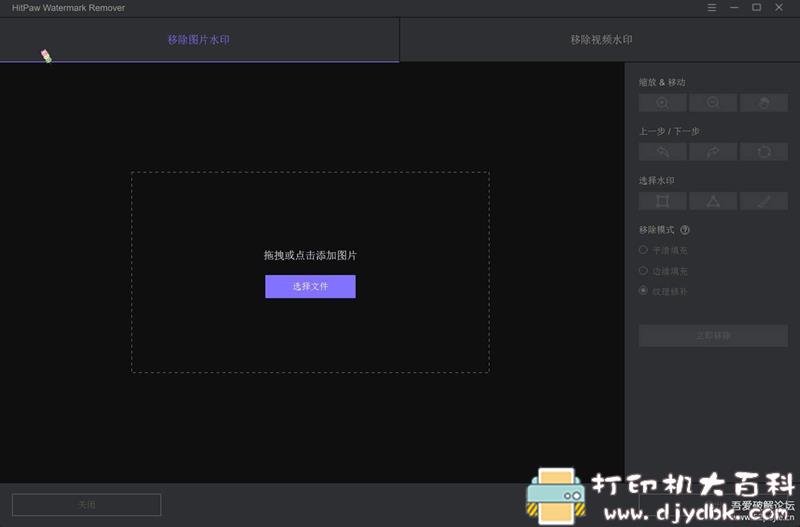Image resolution: width=800 pixels, height=527 pixels.
Task: Open the hamburger menu in title bar
Action: (x=712, y=8)
